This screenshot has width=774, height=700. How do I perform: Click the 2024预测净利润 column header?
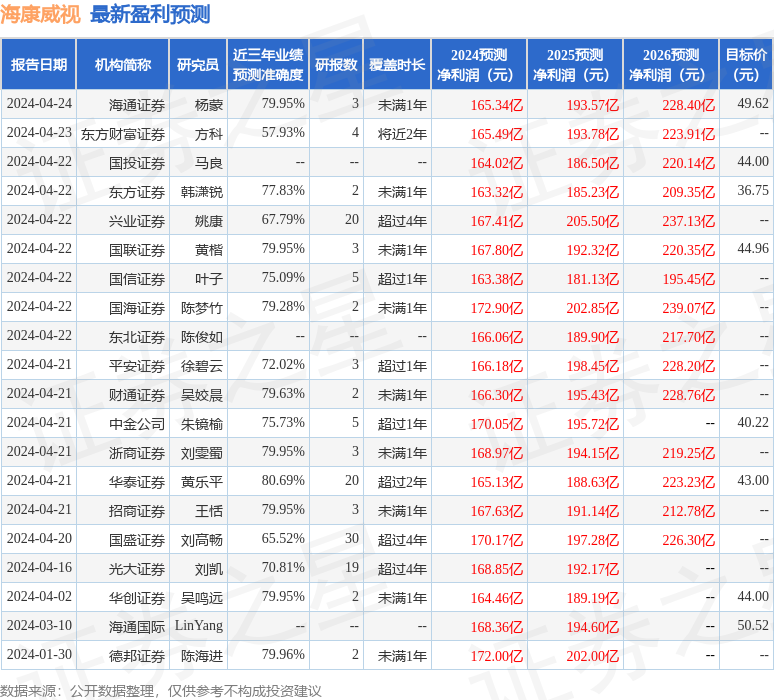pos(479,65)
